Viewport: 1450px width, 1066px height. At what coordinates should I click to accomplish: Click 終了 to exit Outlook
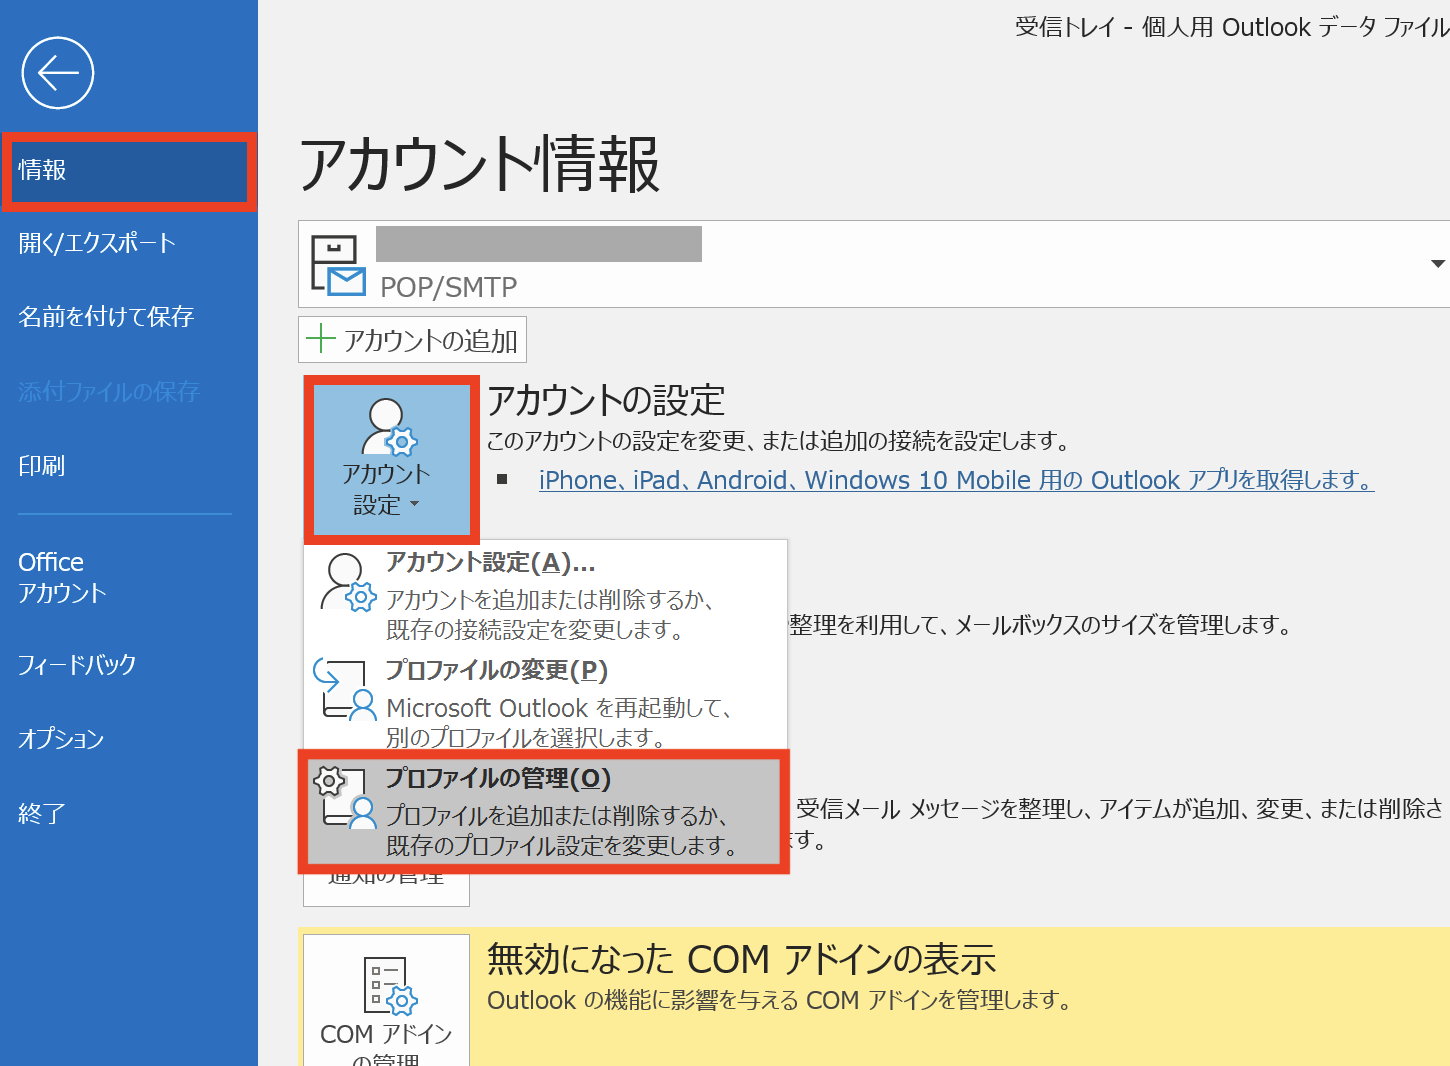(x=42, y=814)
